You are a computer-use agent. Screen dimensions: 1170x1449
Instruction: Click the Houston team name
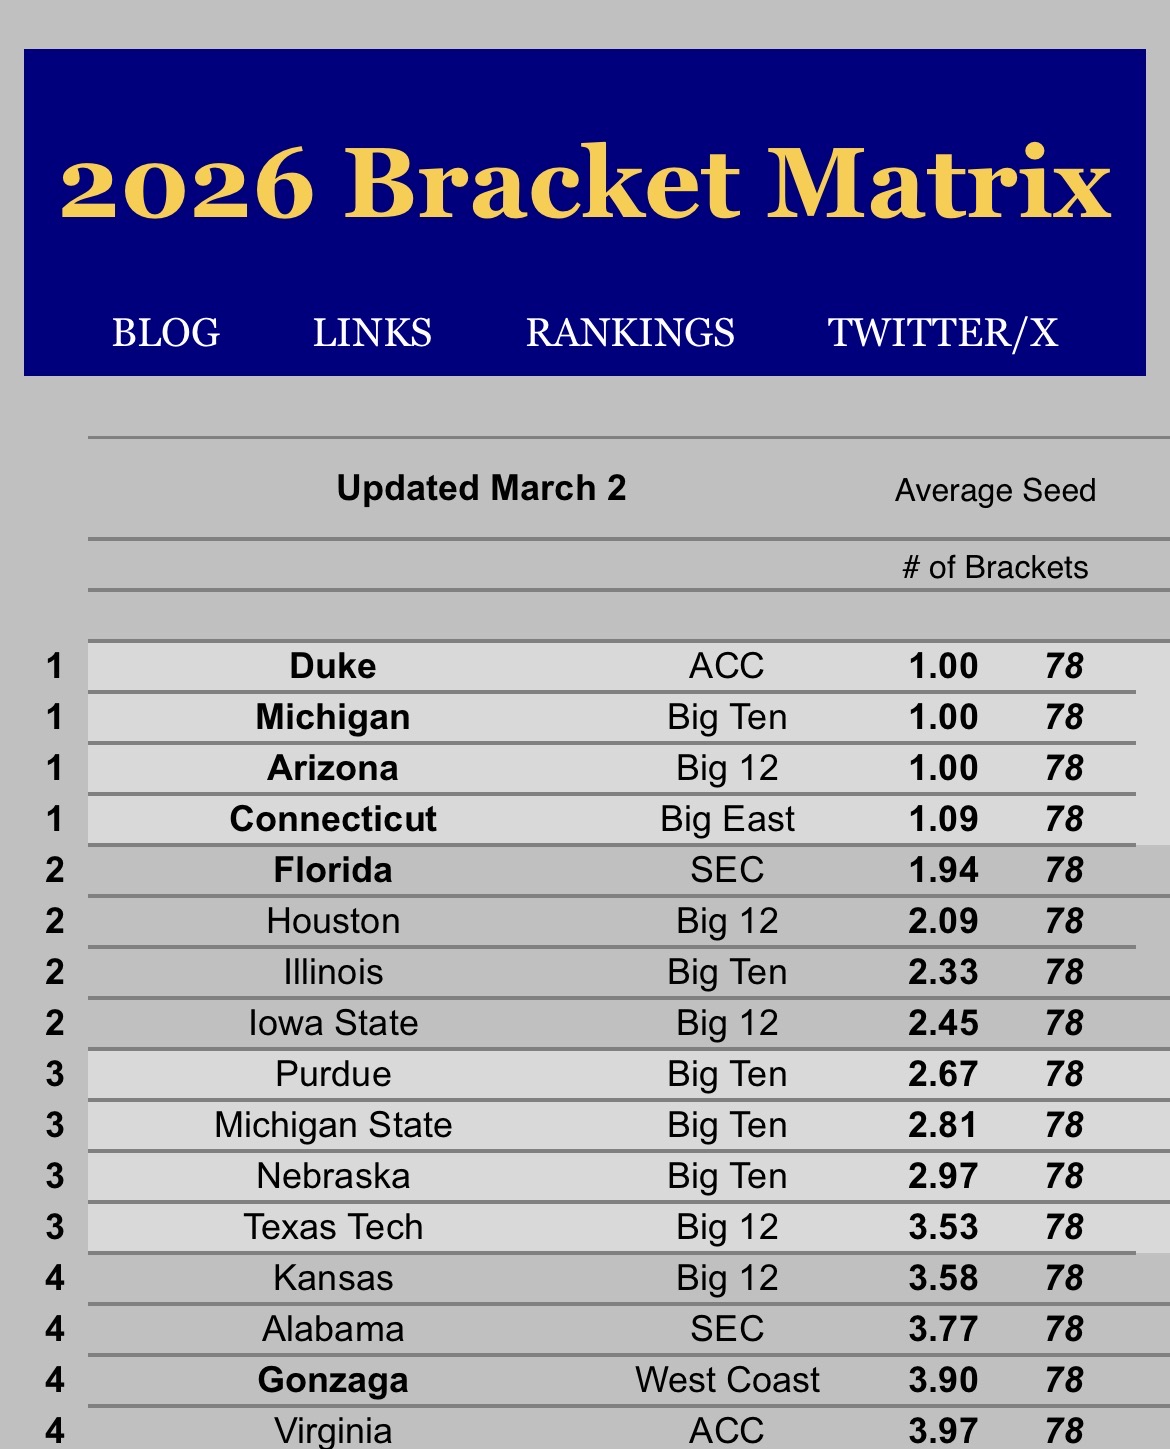click(x=333, y=921)
